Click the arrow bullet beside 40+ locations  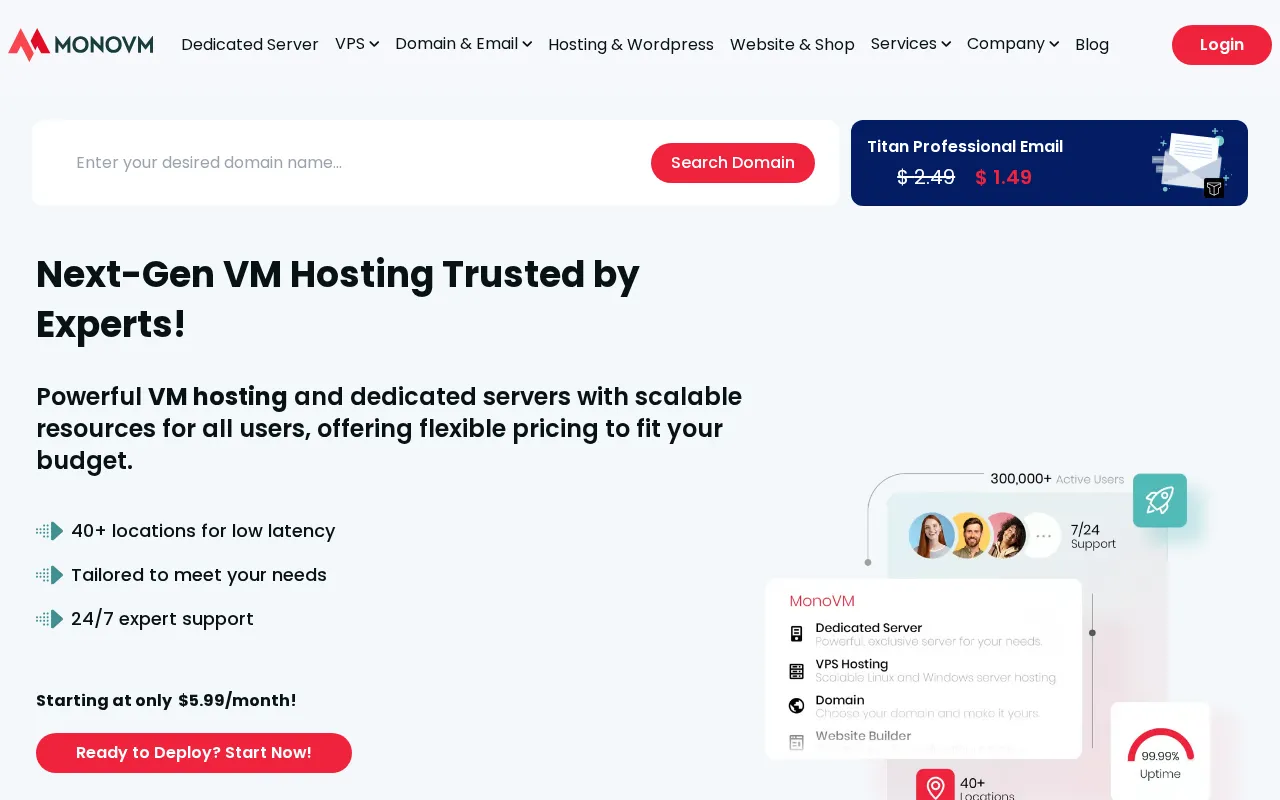click(50, 531)
